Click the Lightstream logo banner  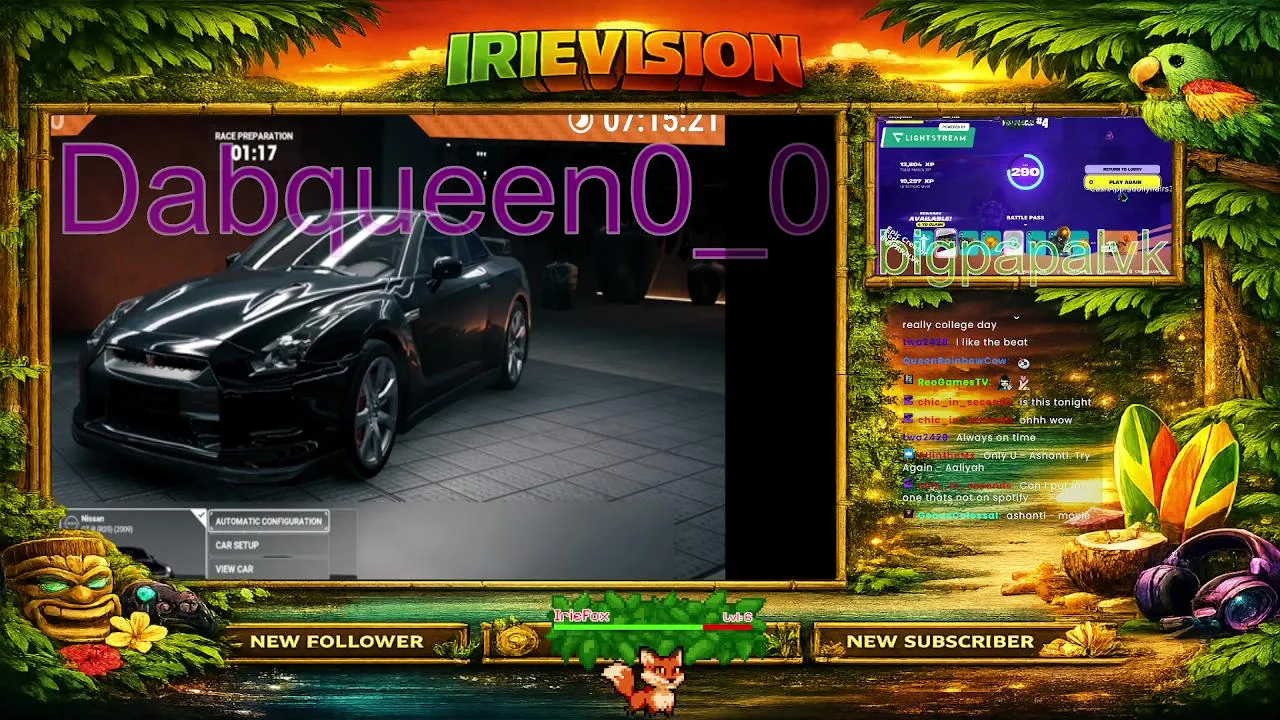point(929,138)
